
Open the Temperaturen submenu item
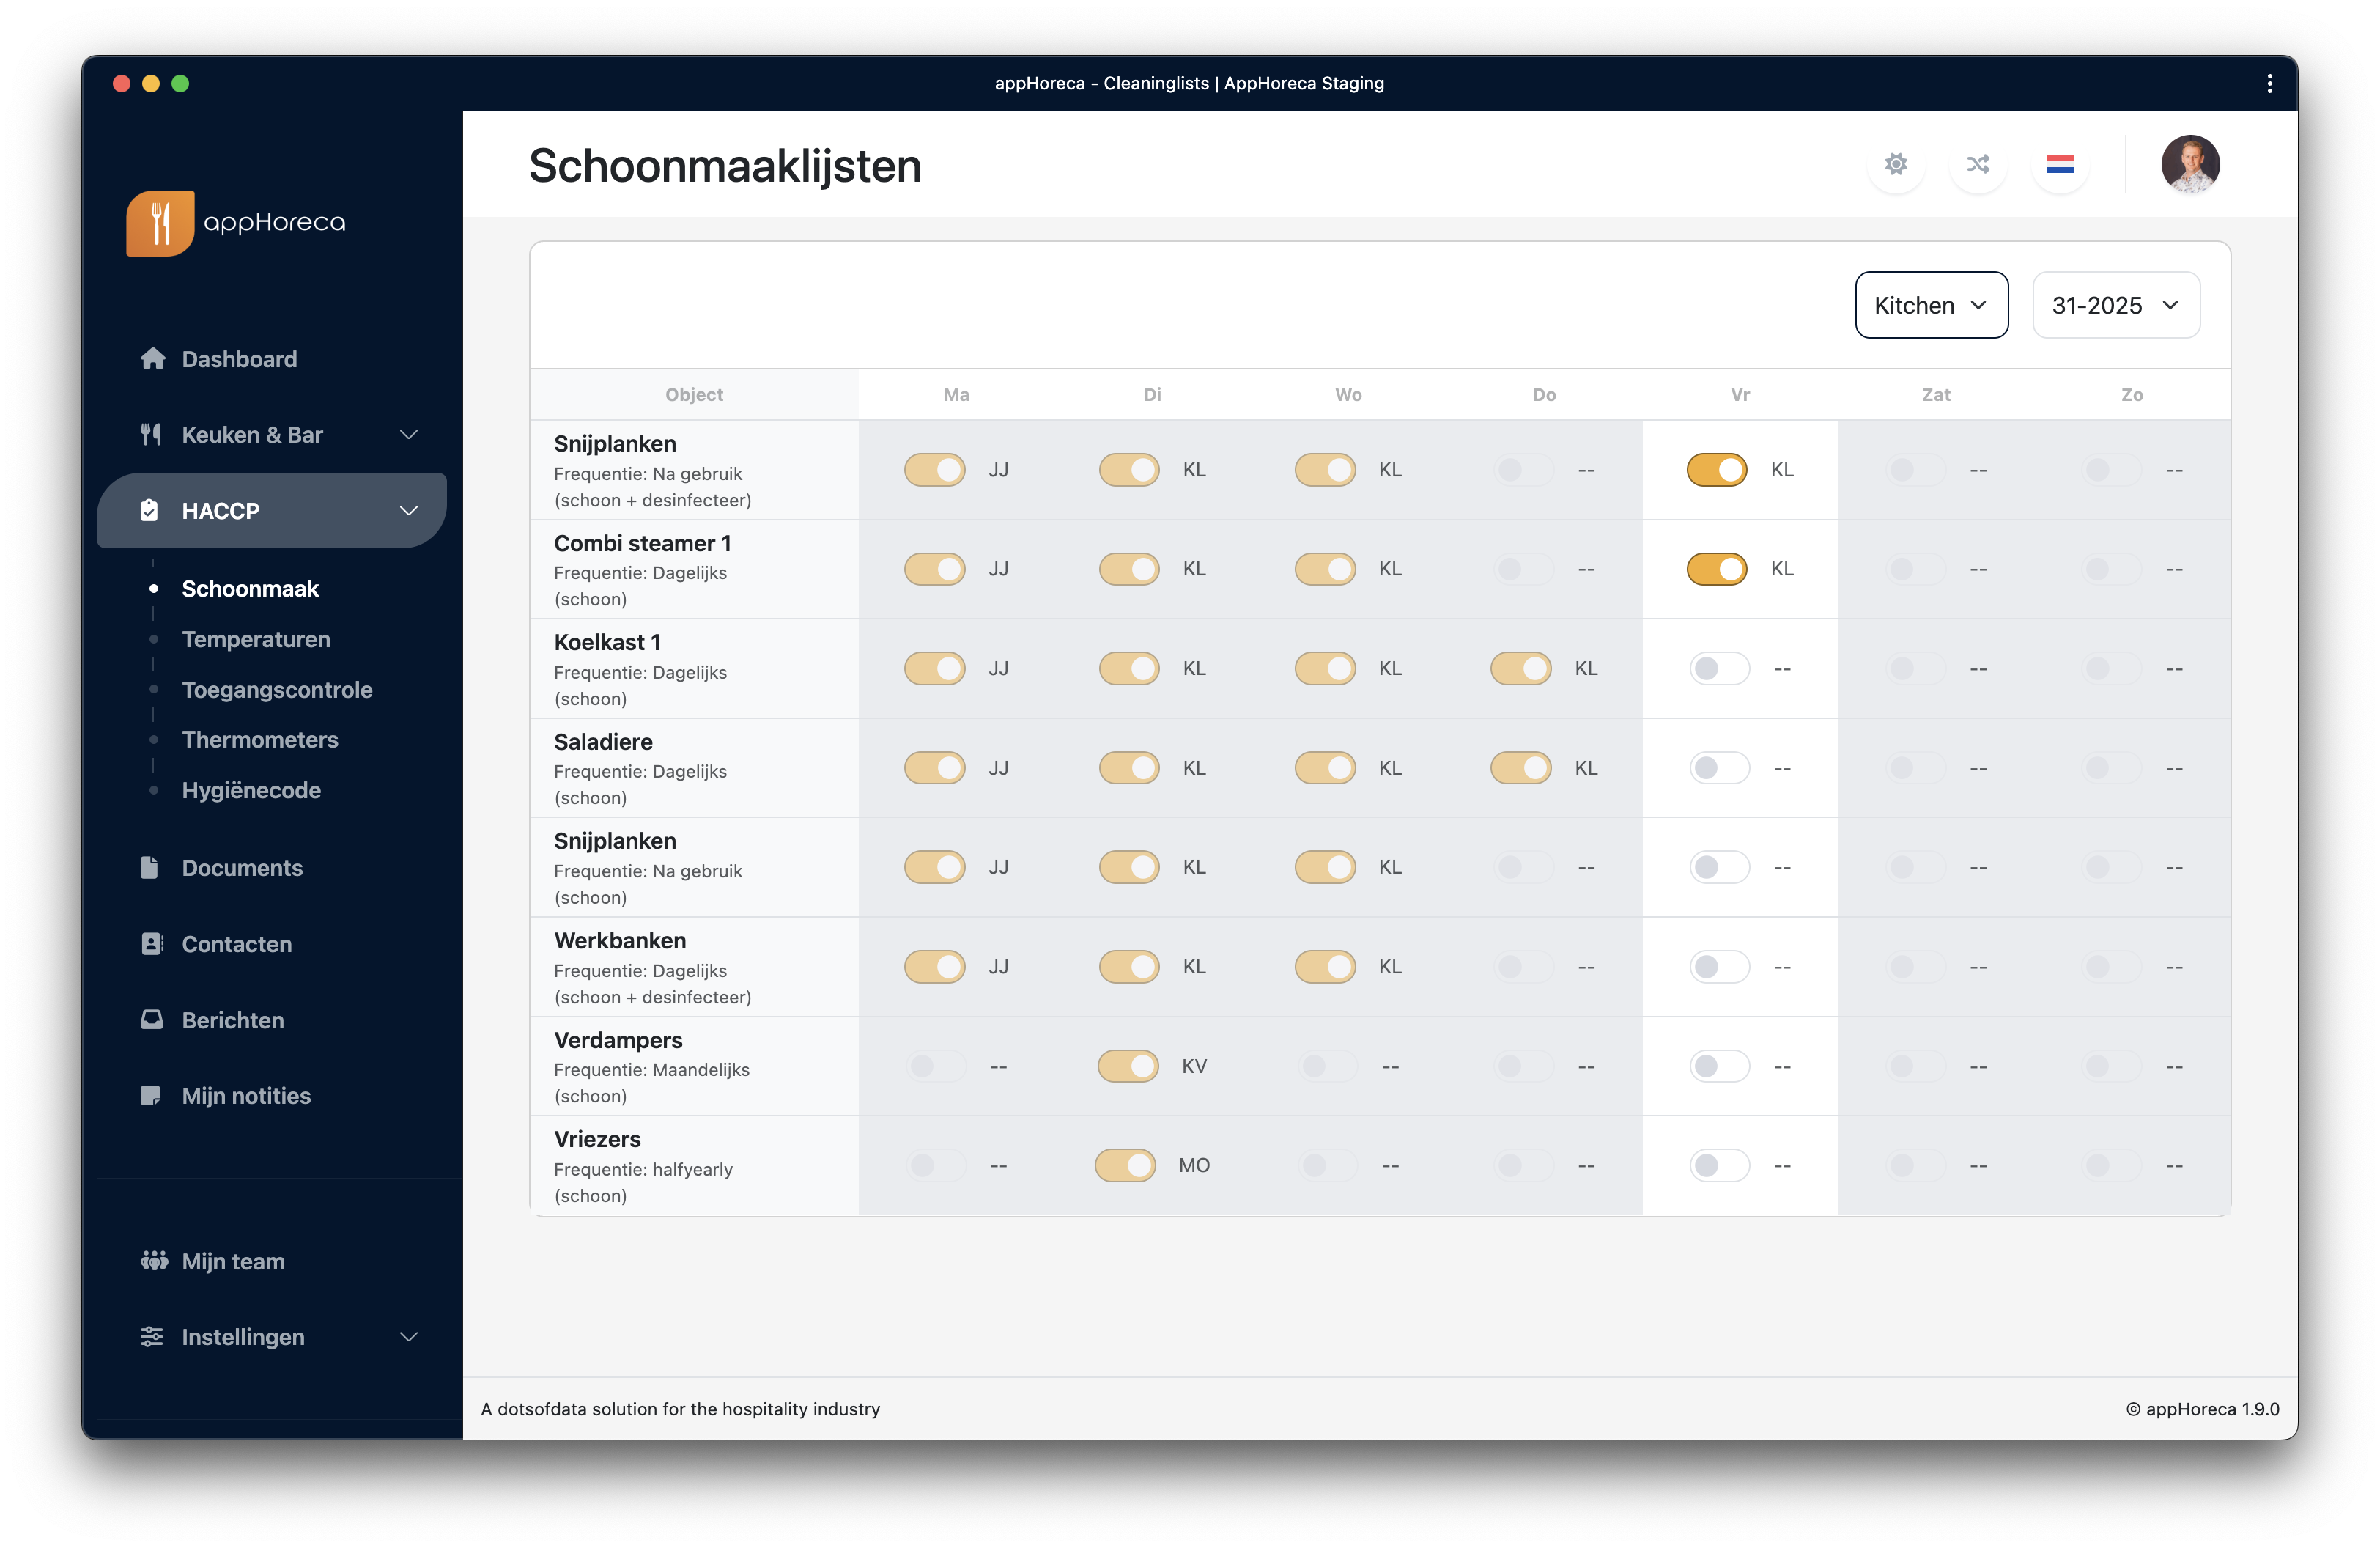[x=256, y=639]
